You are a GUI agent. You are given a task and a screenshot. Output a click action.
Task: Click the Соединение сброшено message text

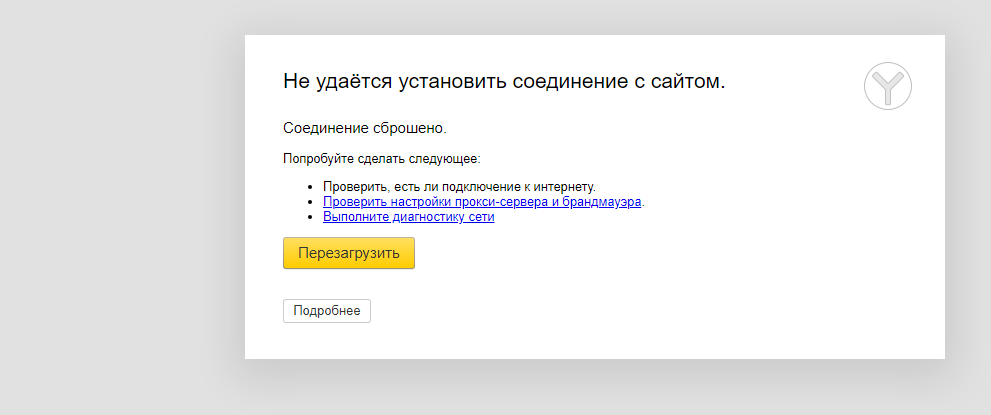(x=365, y=128)
